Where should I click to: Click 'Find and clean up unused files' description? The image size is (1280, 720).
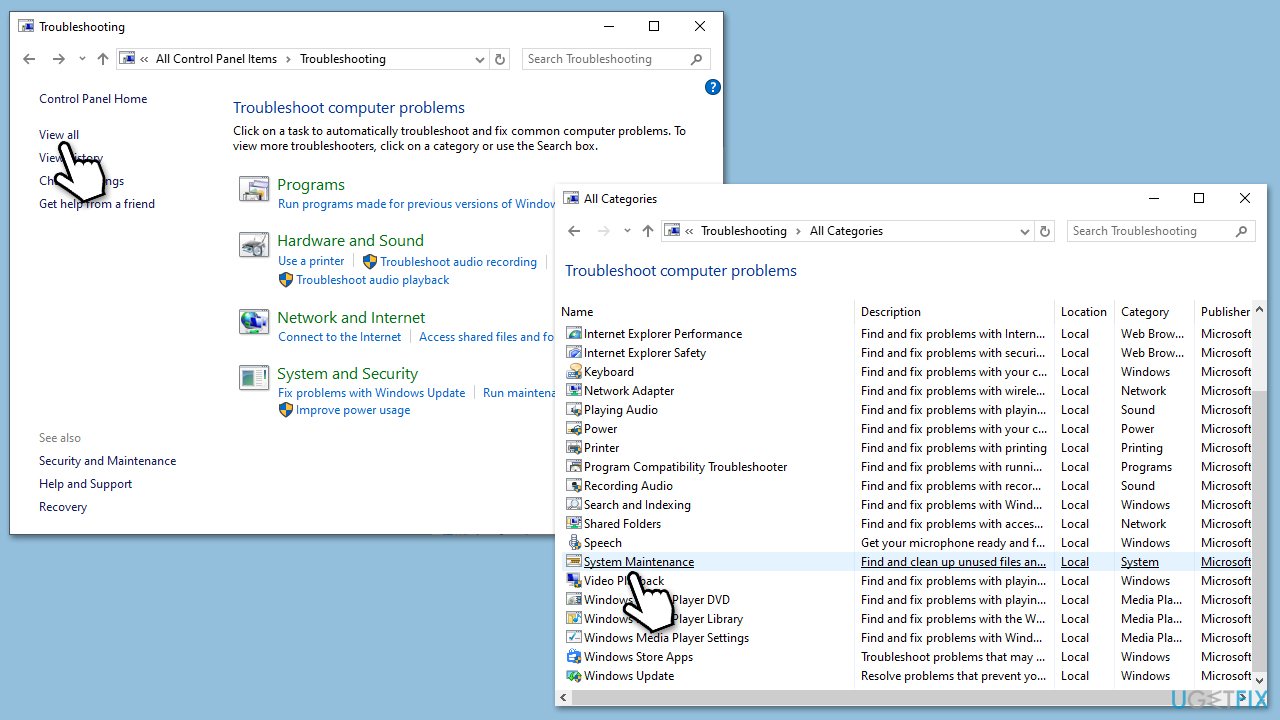pos(953,562)
